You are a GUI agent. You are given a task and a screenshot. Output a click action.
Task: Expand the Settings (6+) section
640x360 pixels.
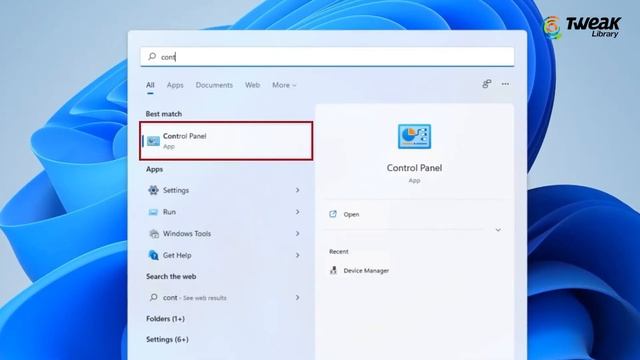pos(167,339)
